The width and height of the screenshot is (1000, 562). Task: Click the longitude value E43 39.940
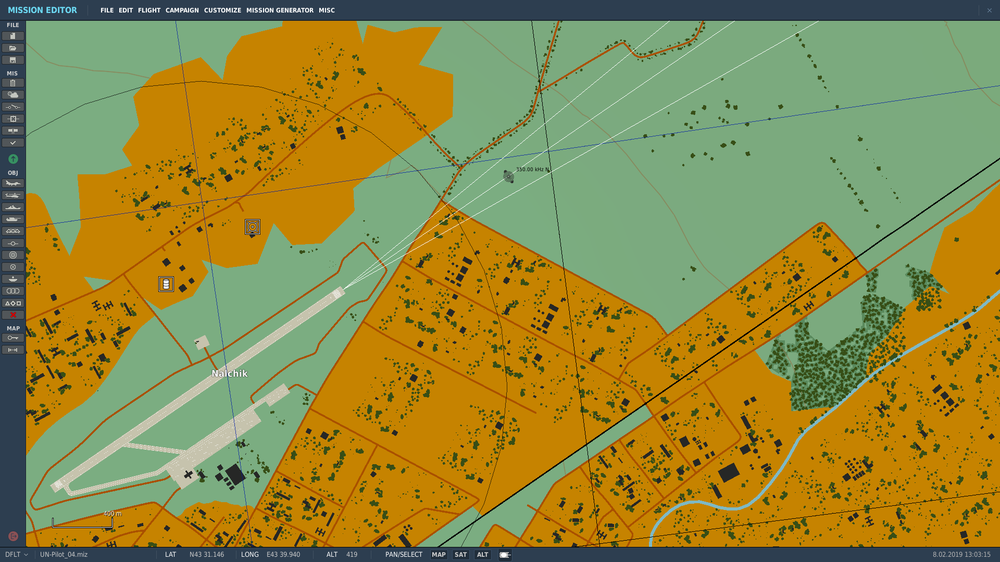[x=283, y=555]
